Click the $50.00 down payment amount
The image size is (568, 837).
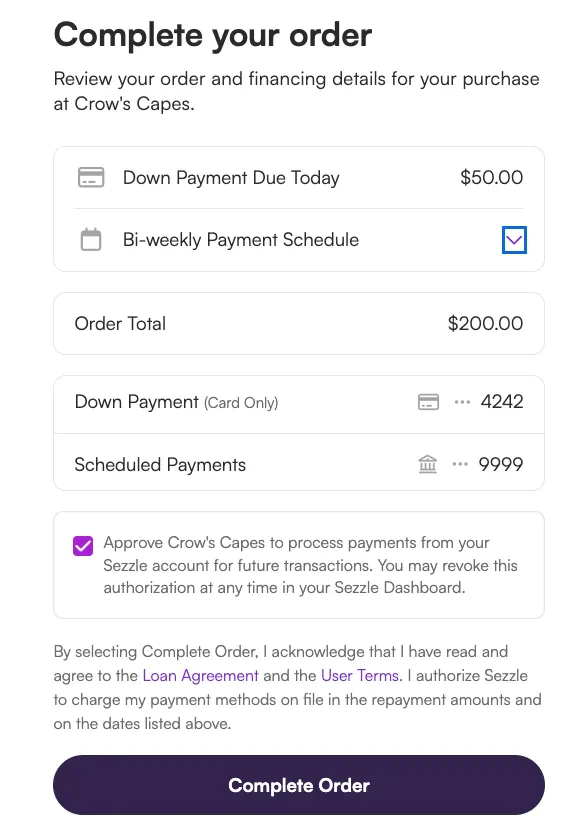[492, 177]
